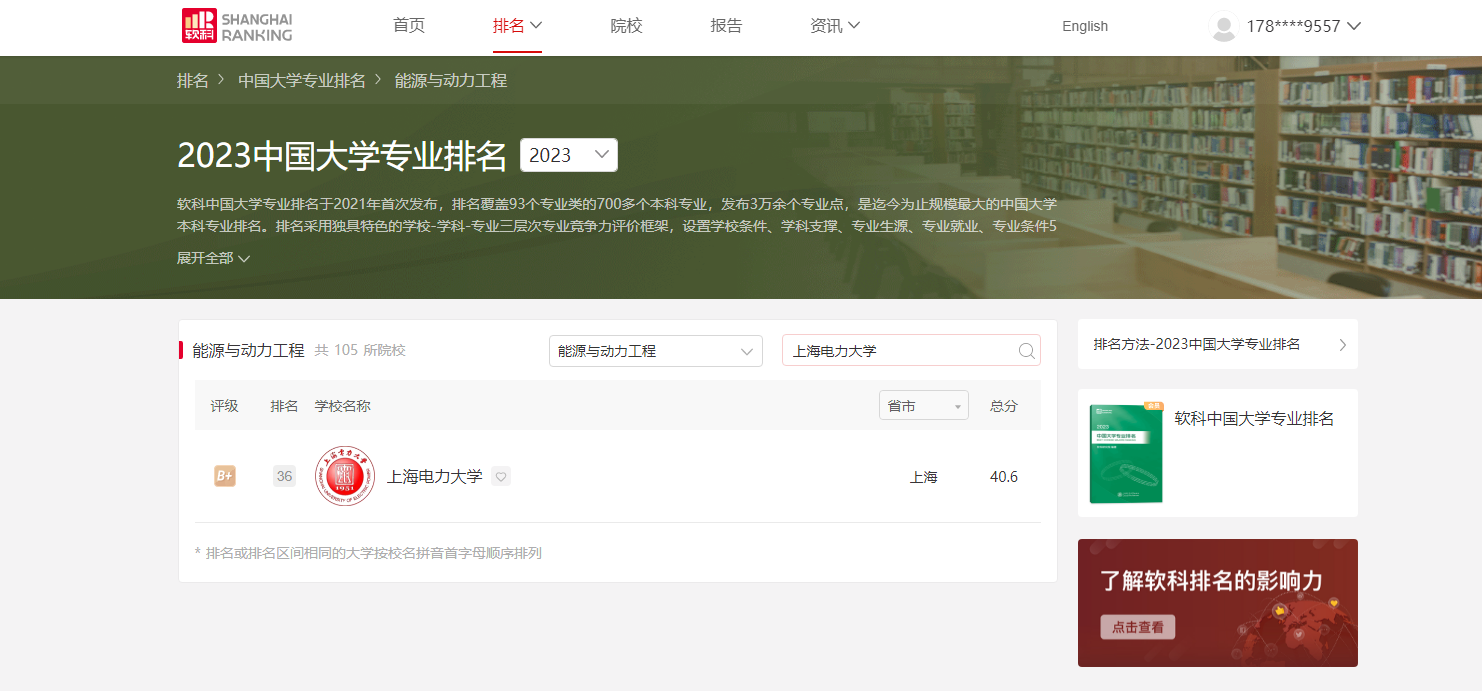Open the 178****9557 account dropdown
The width and height of the screenshot is (1482, 691).
[1304, 27]
